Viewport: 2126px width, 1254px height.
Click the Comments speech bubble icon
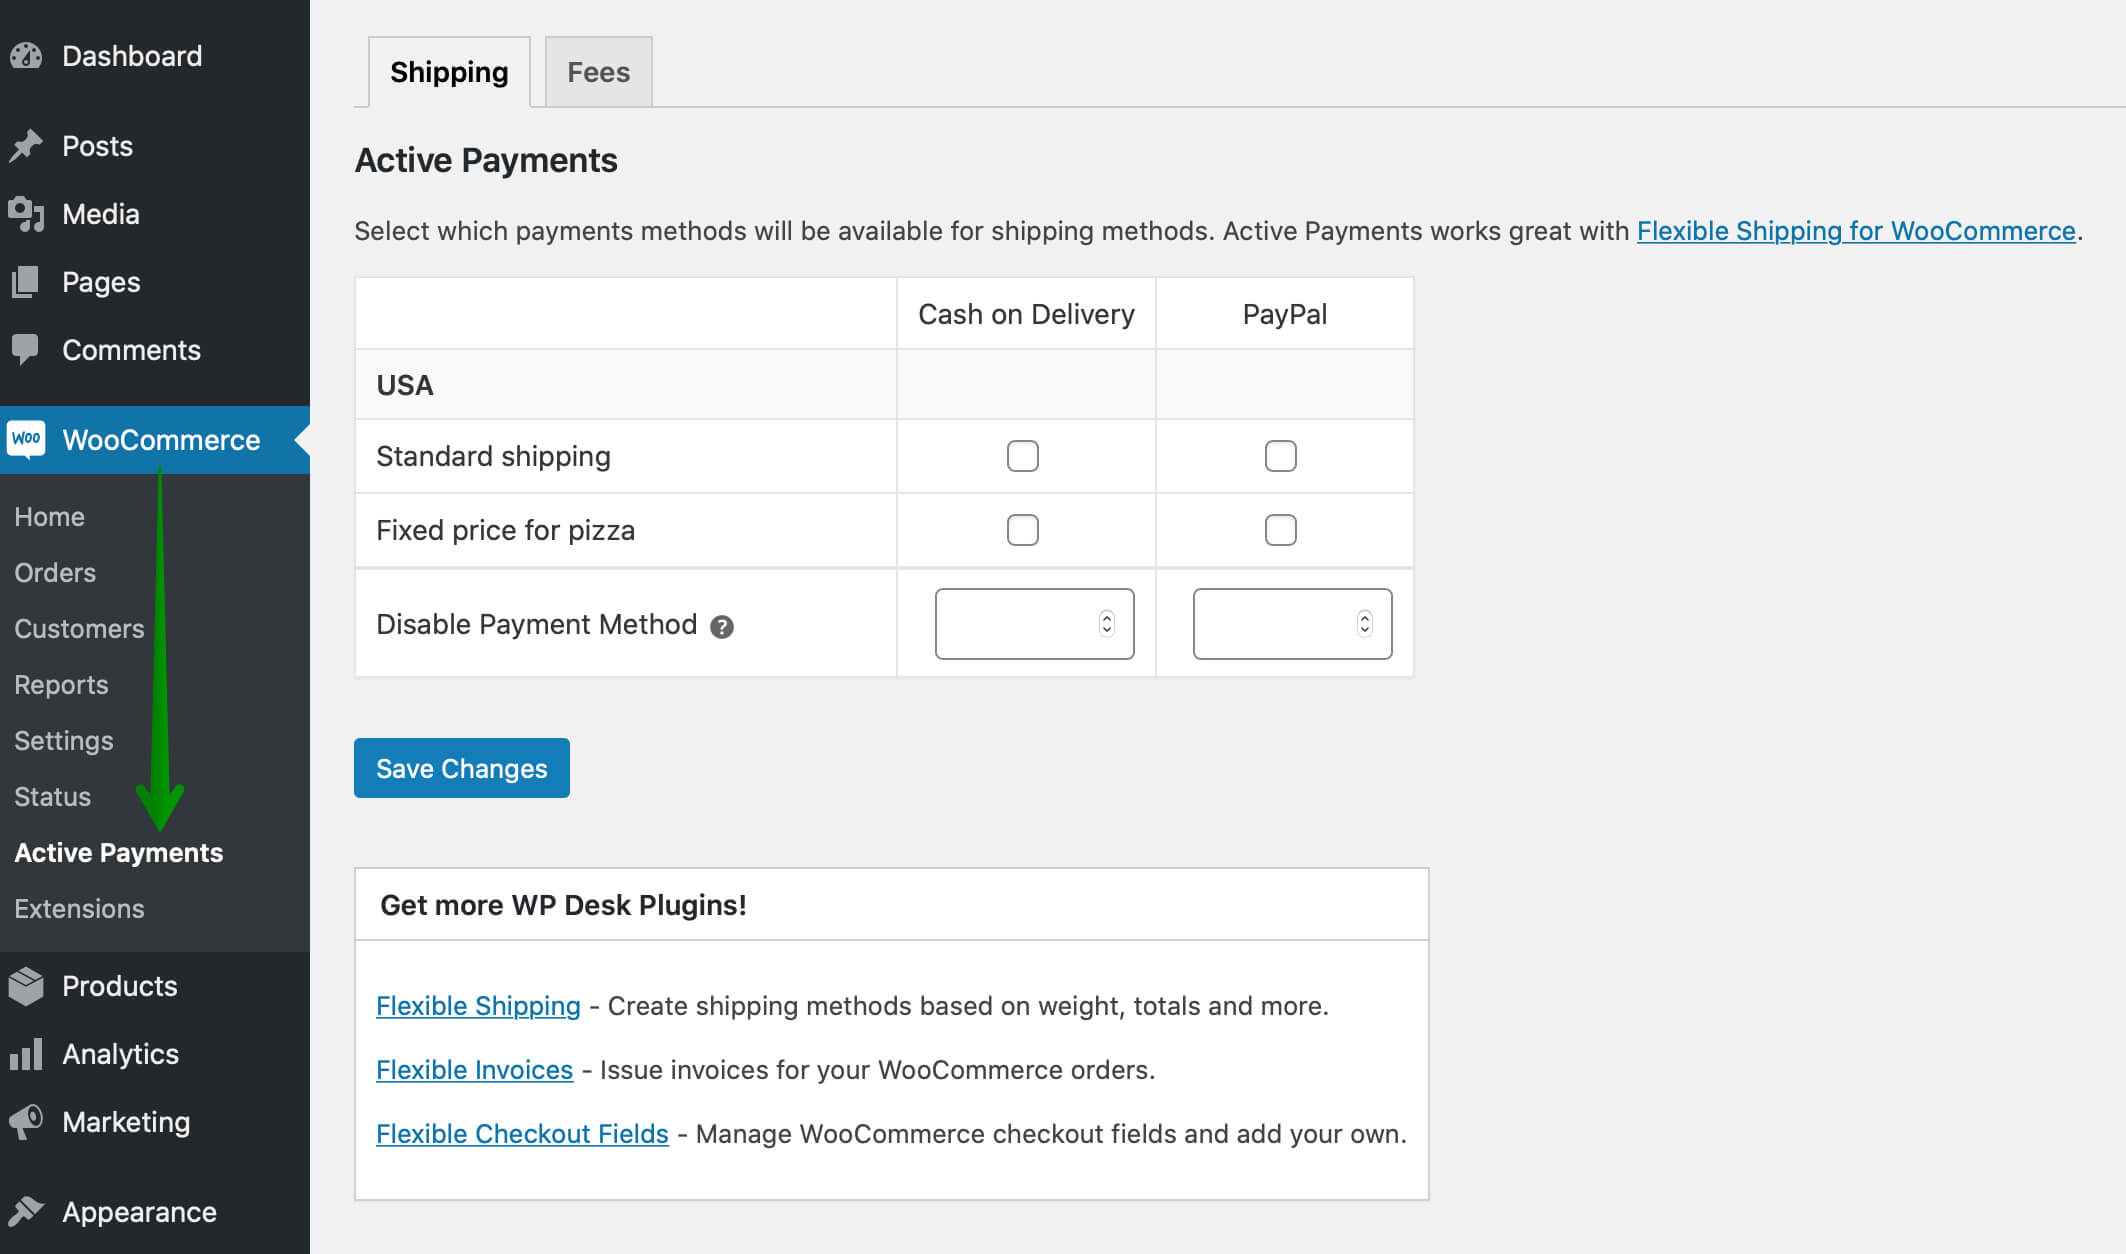tap(26, 350)
